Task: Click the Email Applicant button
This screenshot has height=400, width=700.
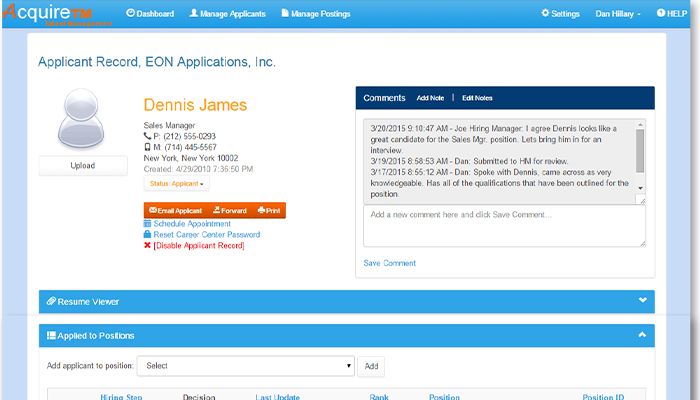Action: tap(176, 211)
